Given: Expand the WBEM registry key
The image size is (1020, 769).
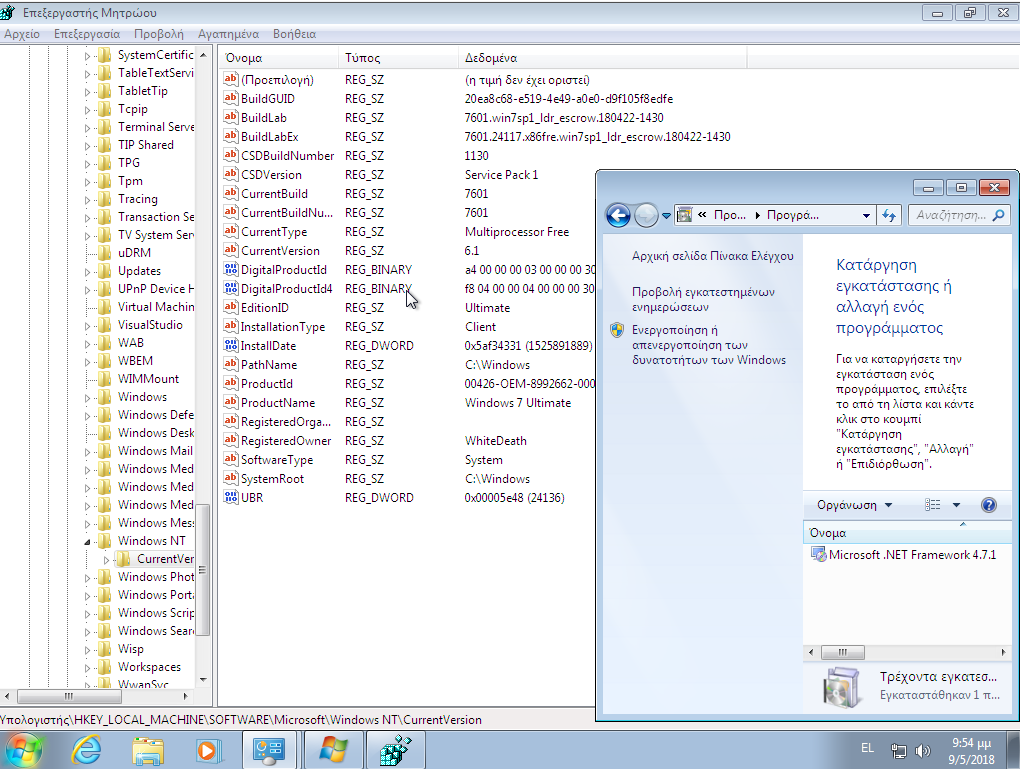Looking at the screenshot, I should (x=87, y=362).
